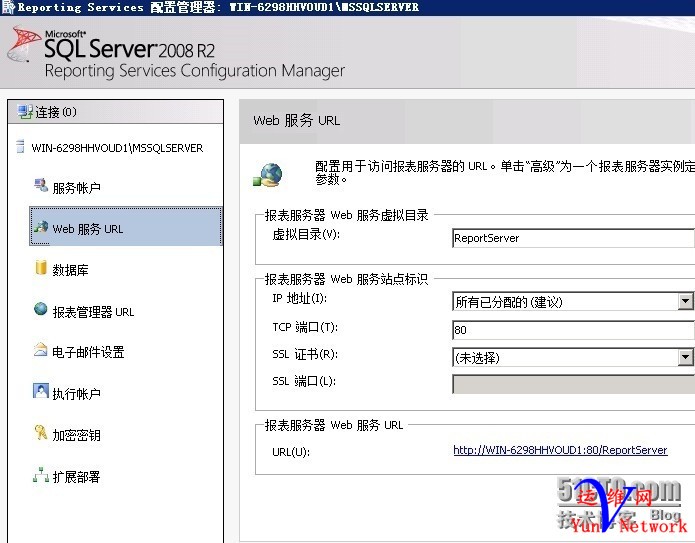The image size is (695, 543).
Task: Click the window title bar text
Action: coord(218,7)
